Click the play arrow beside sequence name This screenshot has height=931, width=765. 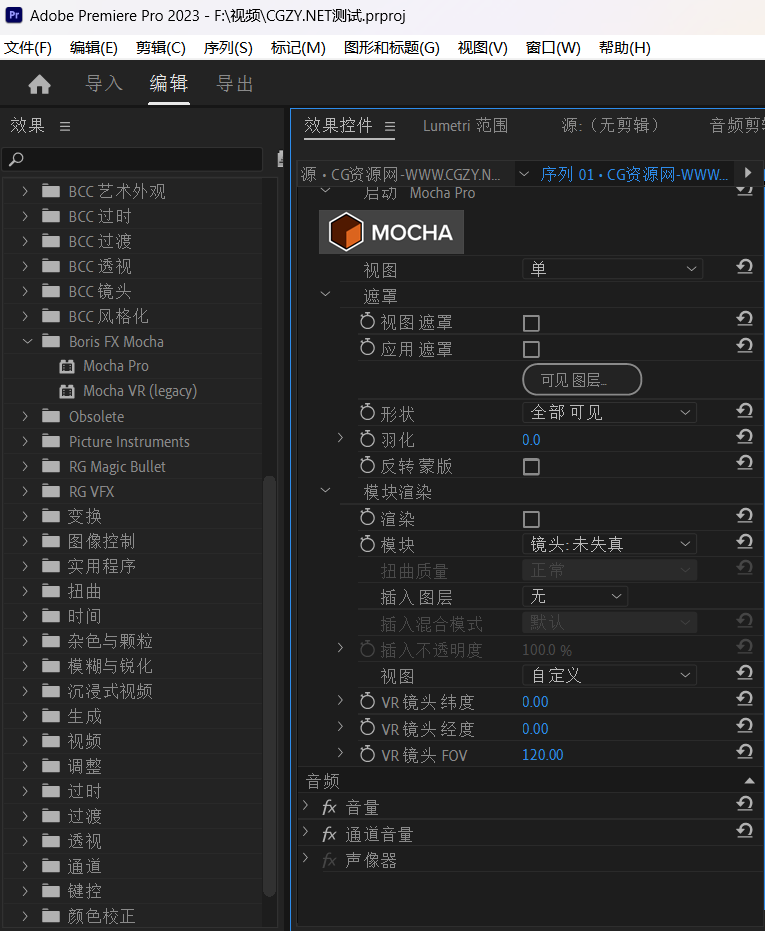tap(748, 173)
